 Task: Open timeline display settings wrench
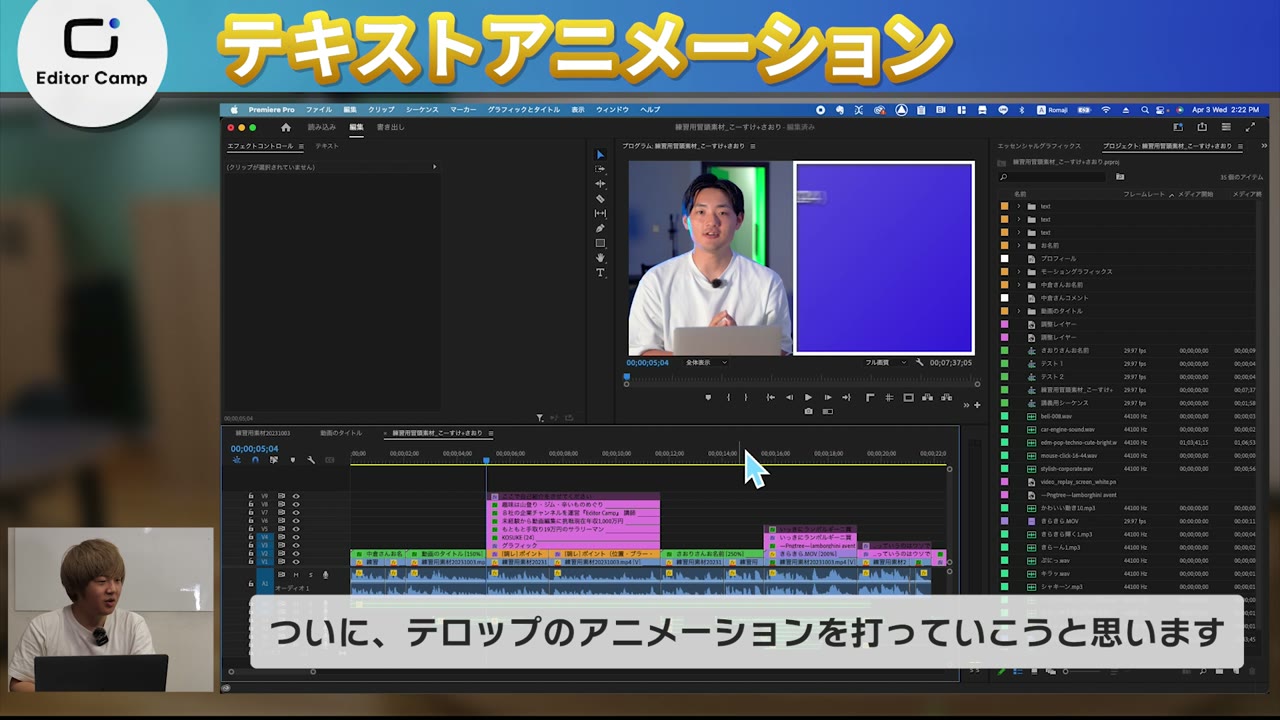pyautogui.click(x=311, y=460)
